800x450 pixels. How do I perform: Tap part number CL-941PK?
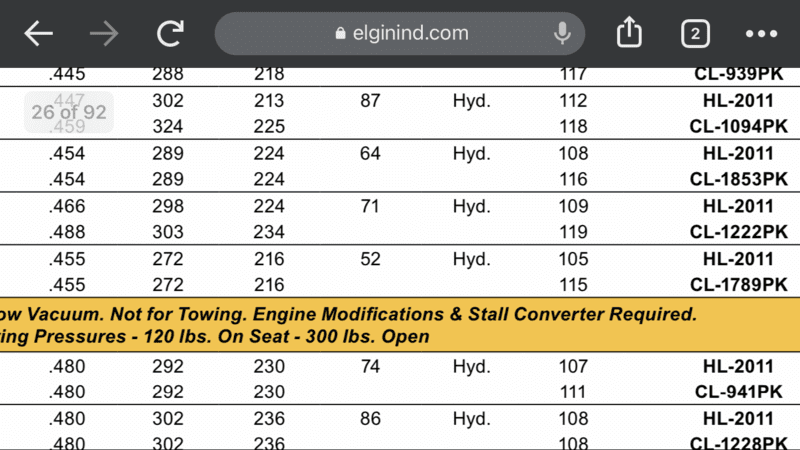(x=741, y=393)
